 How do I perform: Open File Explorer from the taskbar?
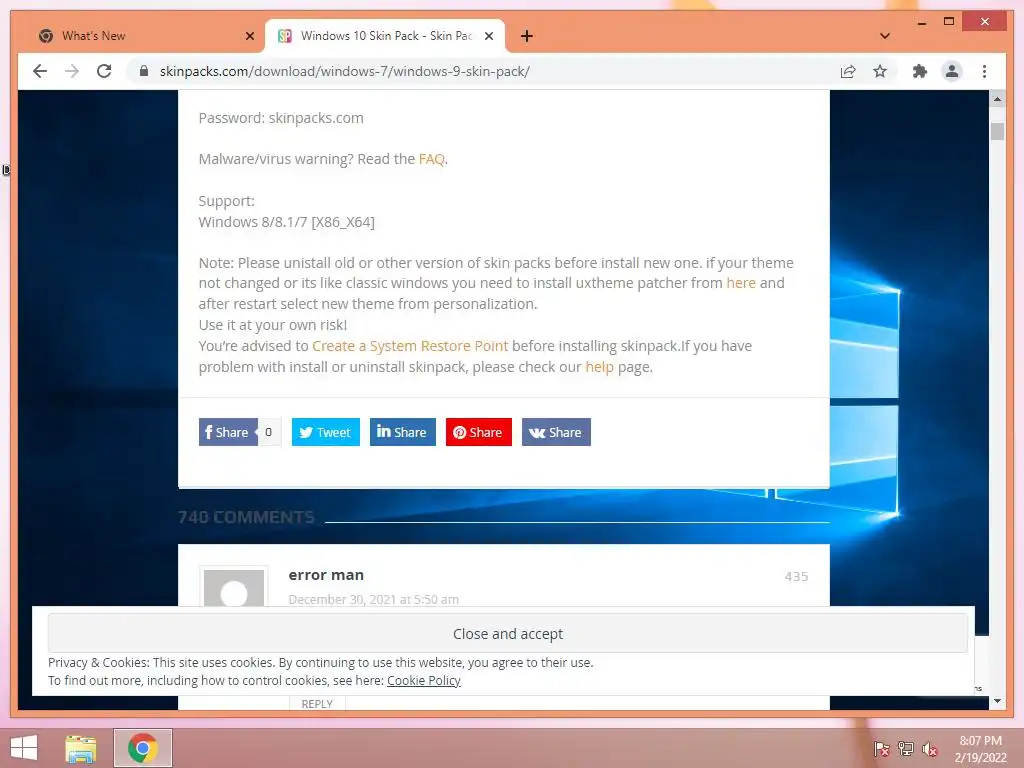80,748
